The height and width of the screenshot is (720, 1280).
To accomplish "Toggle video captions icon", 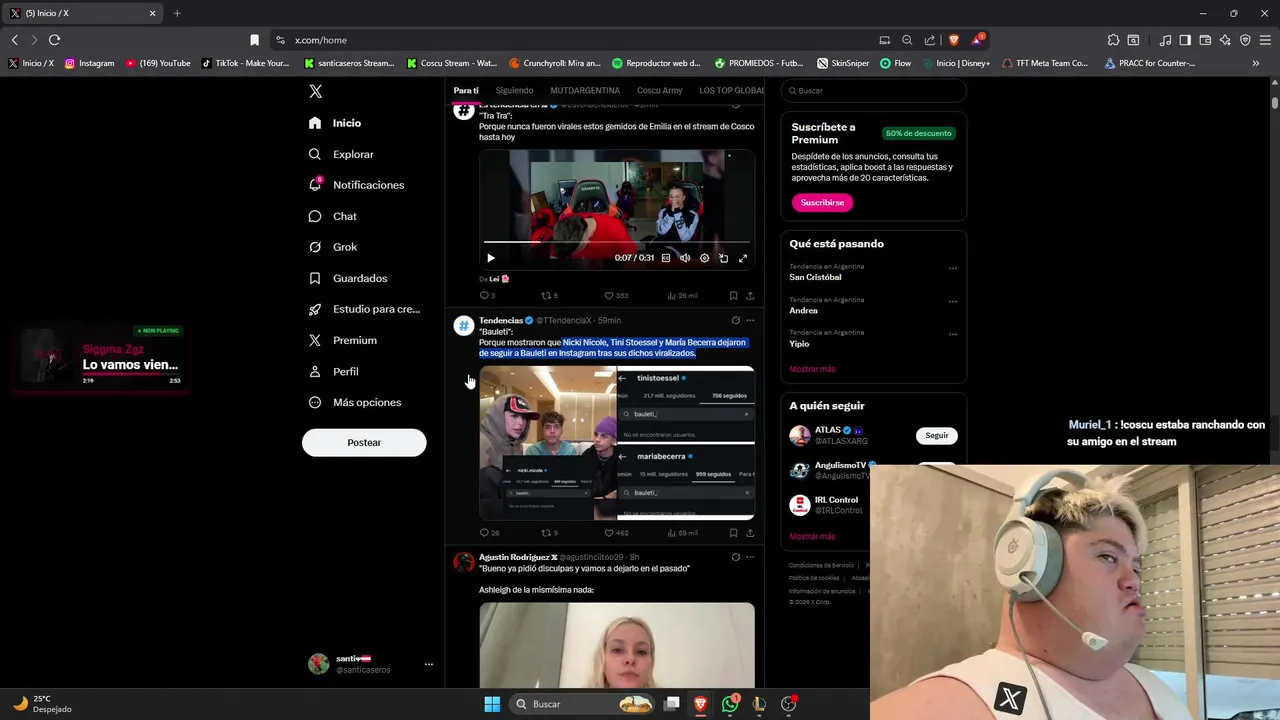I will tap(666, 258).
